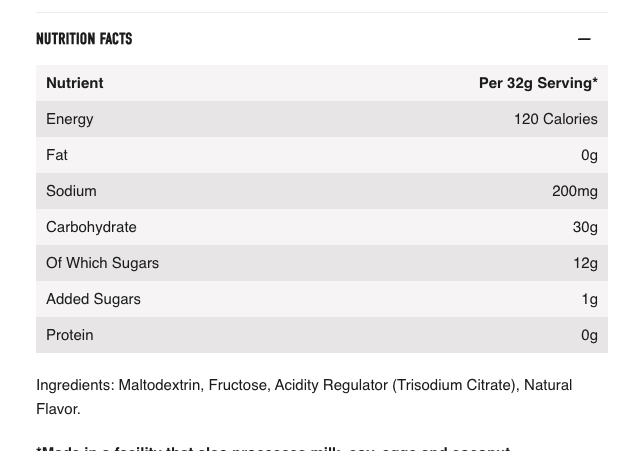This screenshot has height=451, width=643.
Task: Click the NUTRITION FACTS heading
Action: click(x=84, y=39)
